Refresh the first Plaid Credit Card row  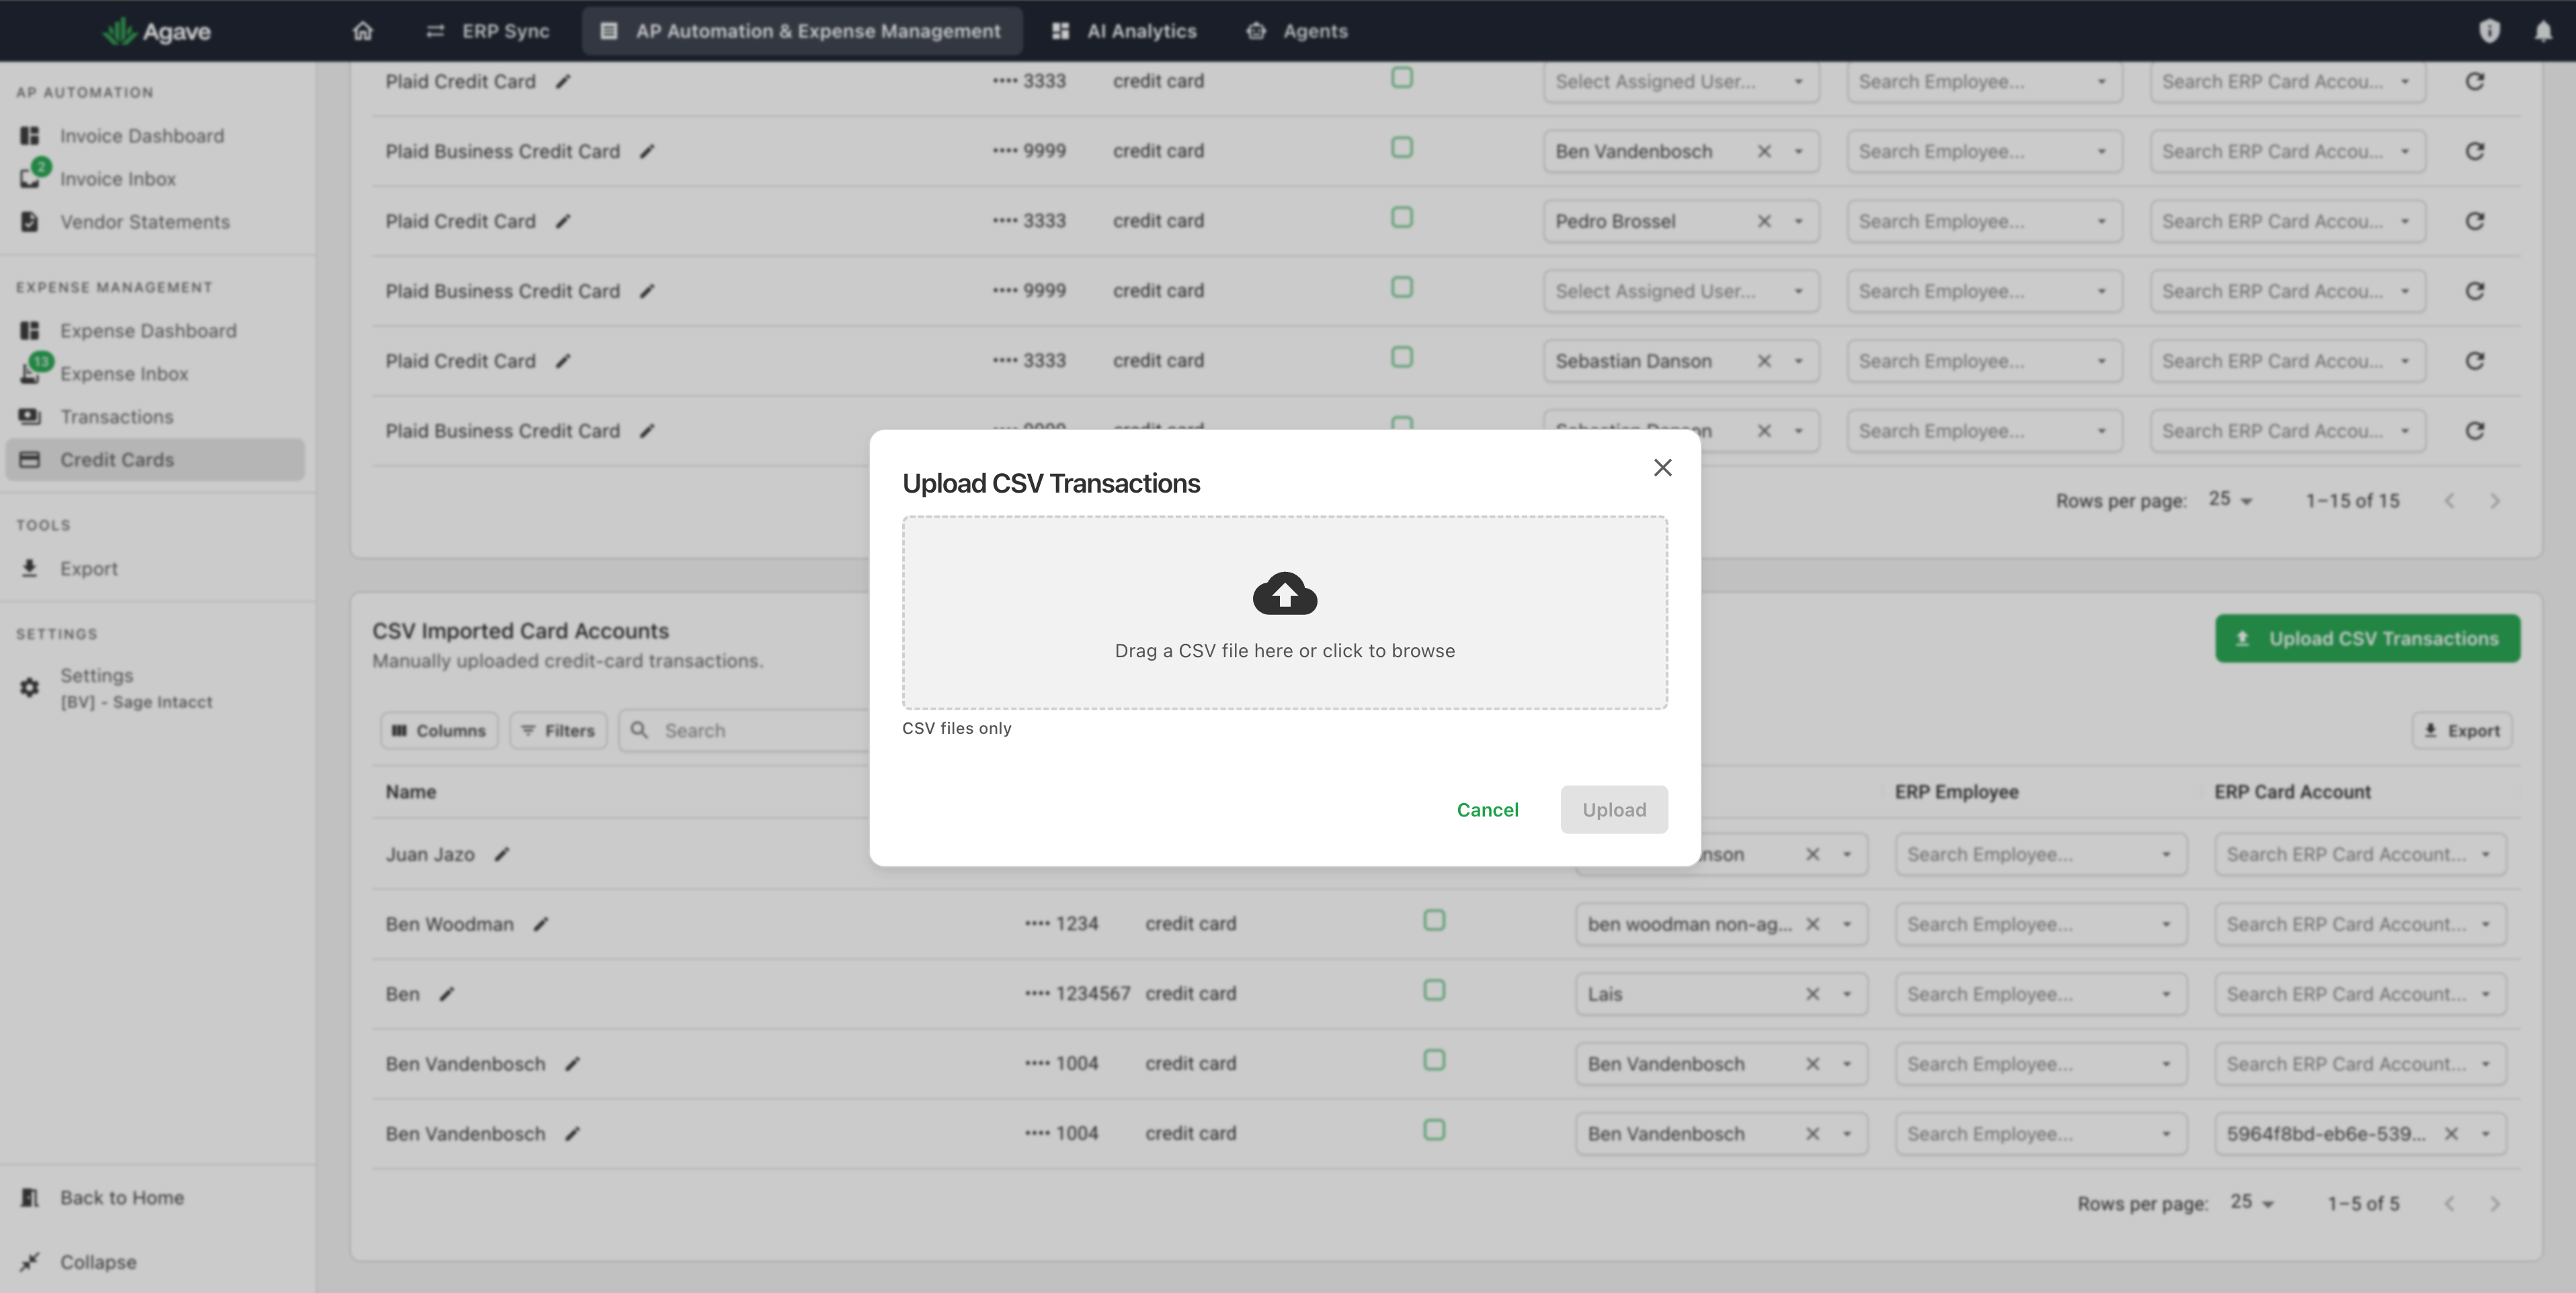(2475, 81)
